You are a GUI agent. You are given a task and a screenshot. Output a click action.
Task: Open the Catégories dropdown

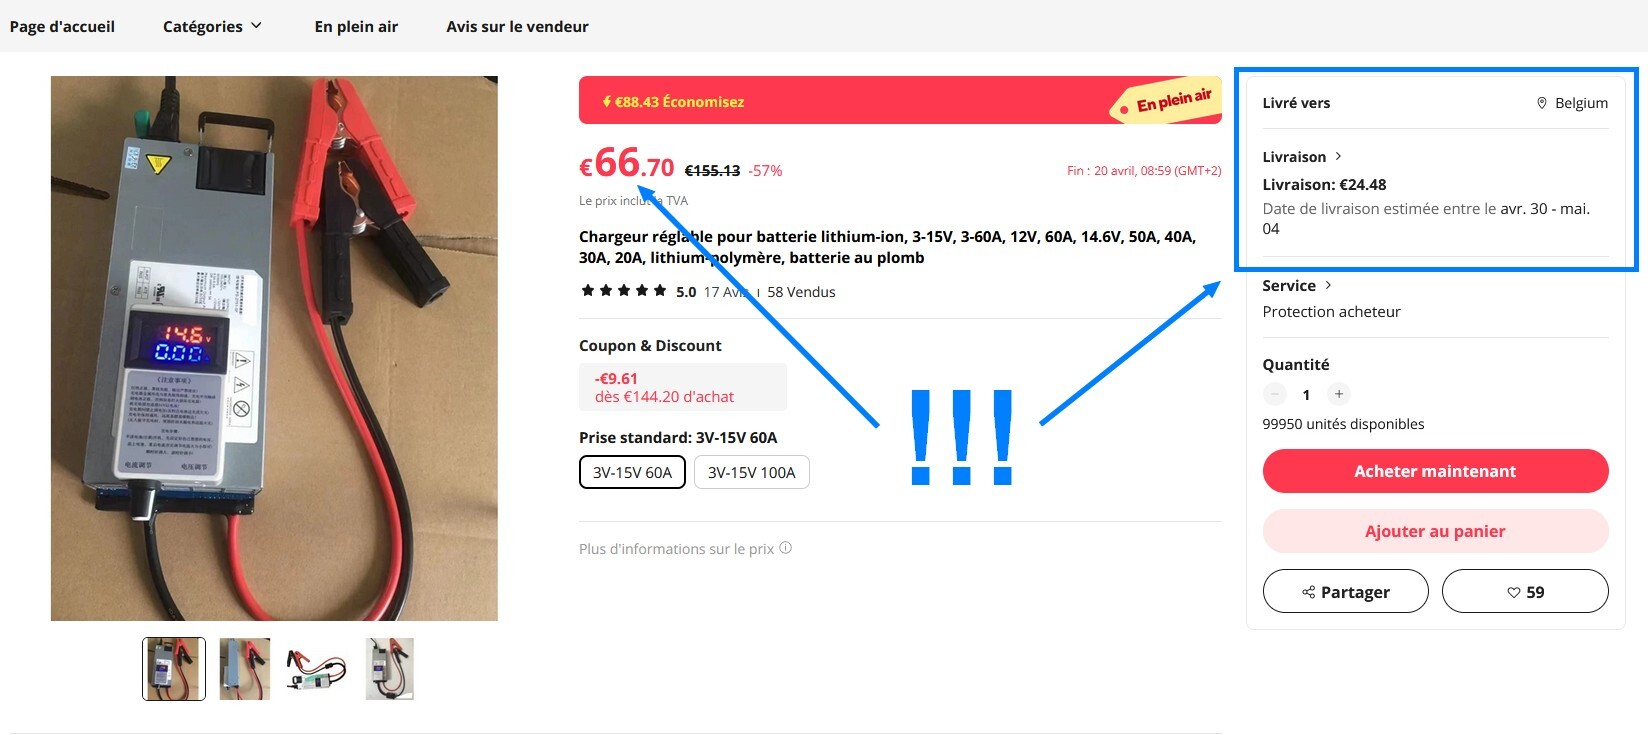212,26
